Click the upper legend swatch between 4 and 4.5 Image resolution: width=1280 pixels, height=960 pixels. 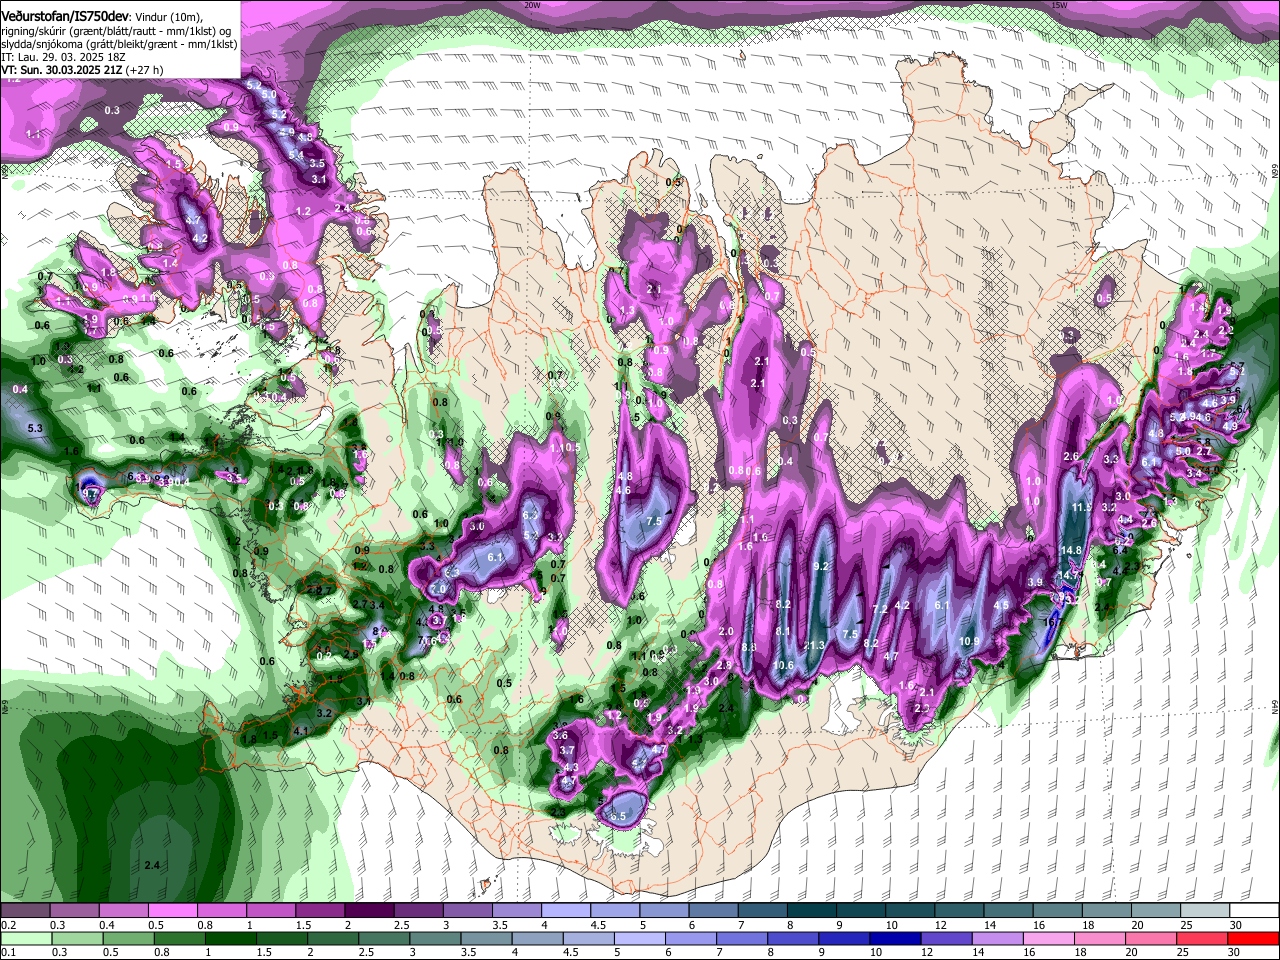pyautogui.click(x=566, y=911)
